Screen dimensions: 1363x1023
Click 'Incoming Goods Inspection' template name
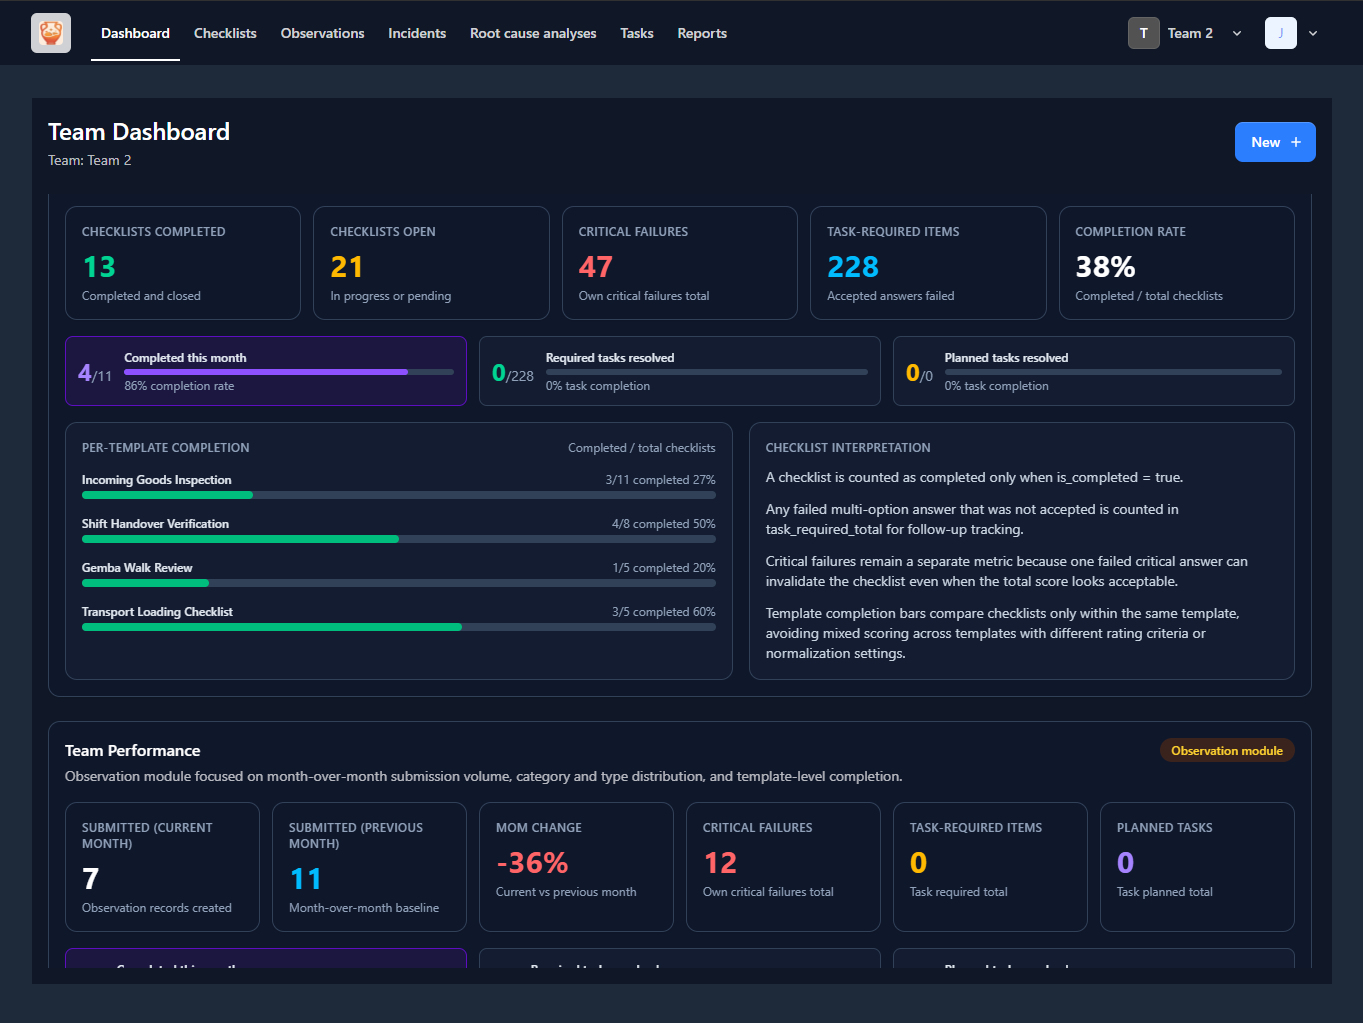tap(156, 480)
